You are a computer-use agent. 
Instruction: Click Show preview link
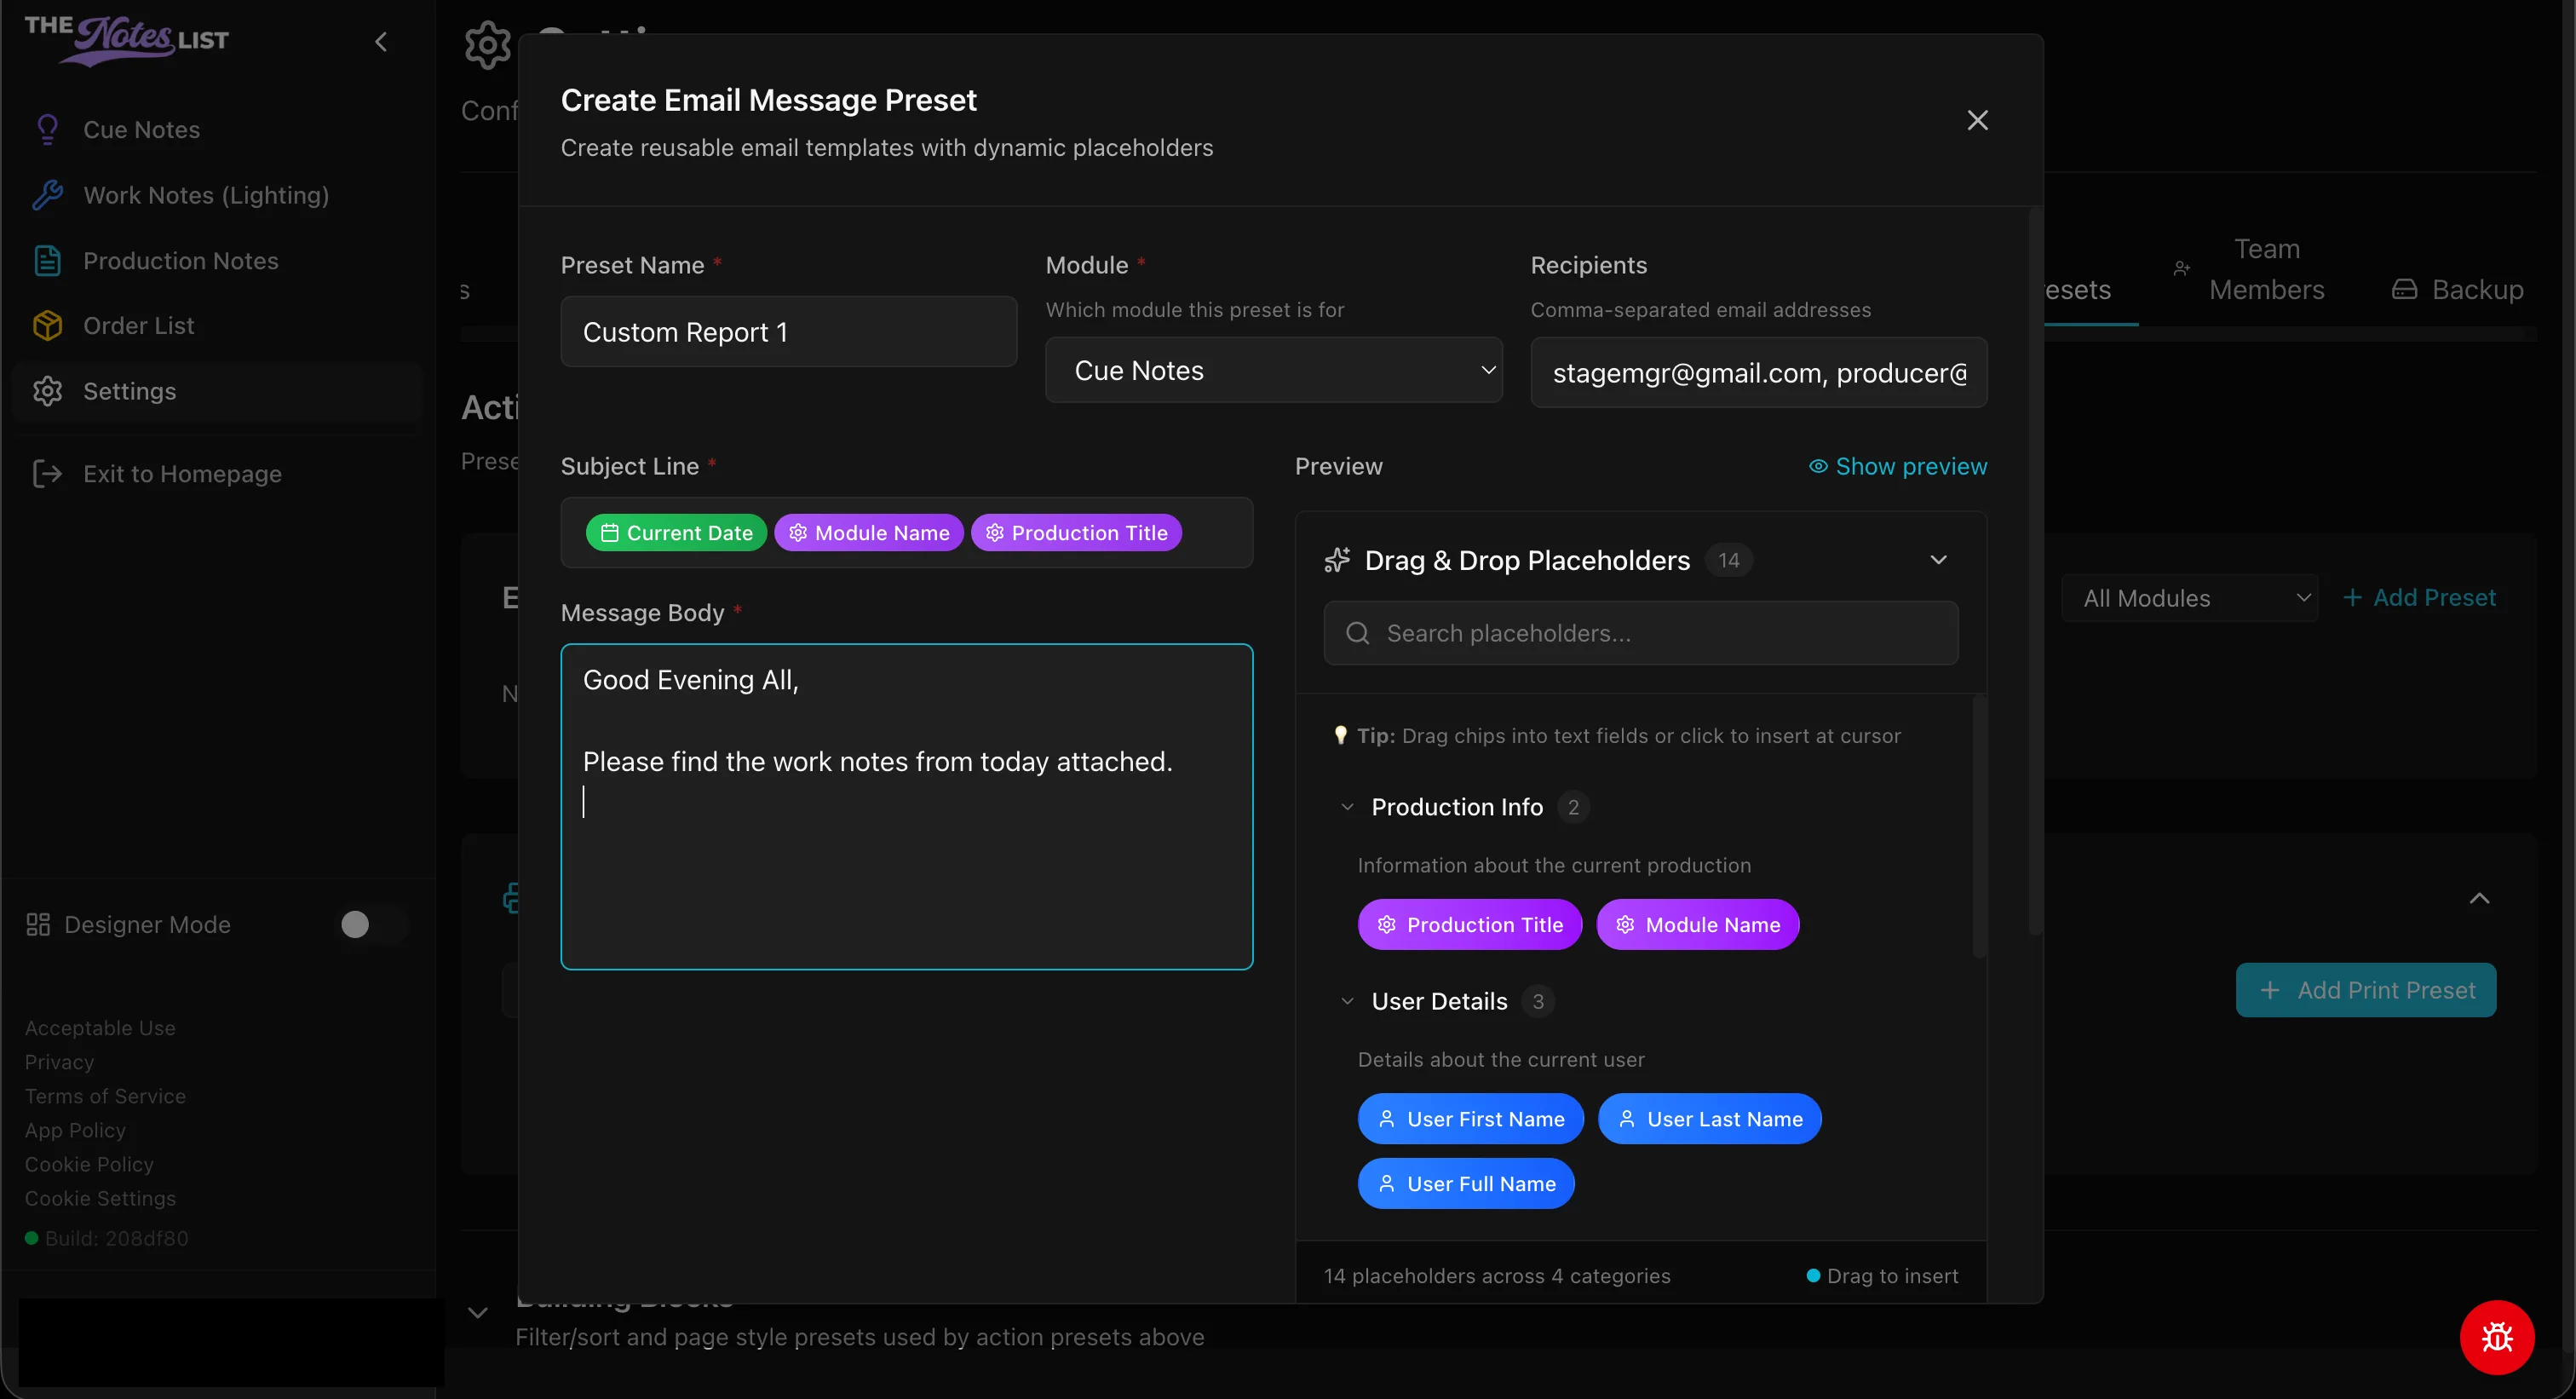[1897, 466]
